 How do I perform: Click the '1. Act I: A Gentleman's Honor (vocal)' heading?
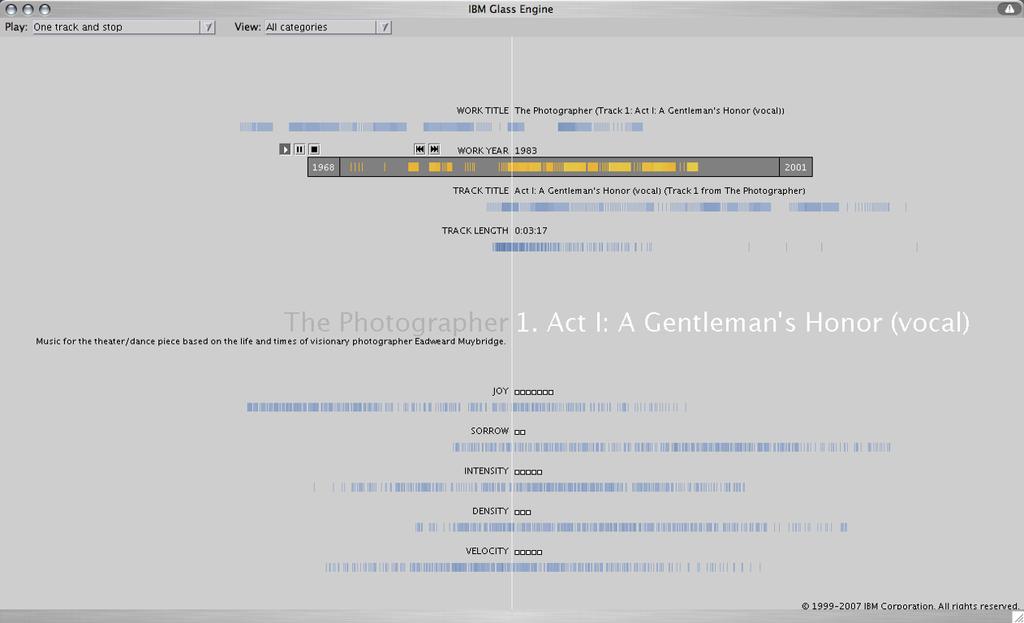tap(743, 323)
